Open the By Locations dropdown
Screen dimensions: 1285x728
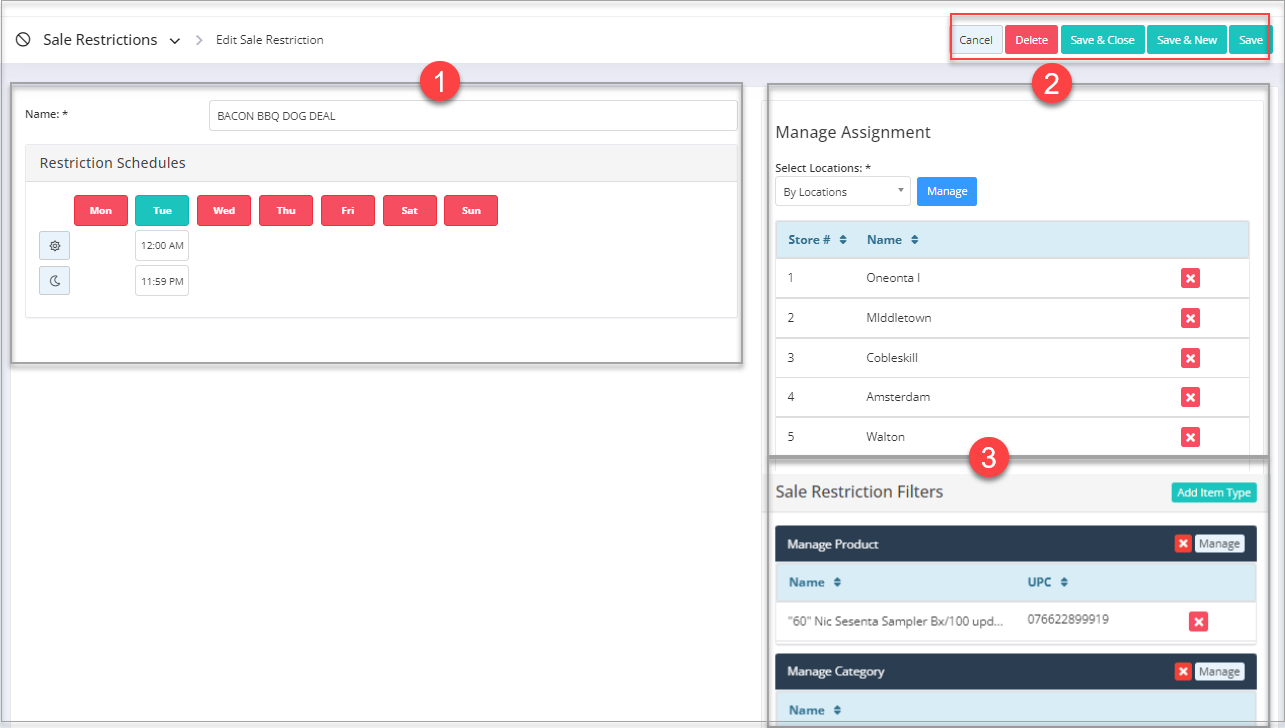pos(842,192)
